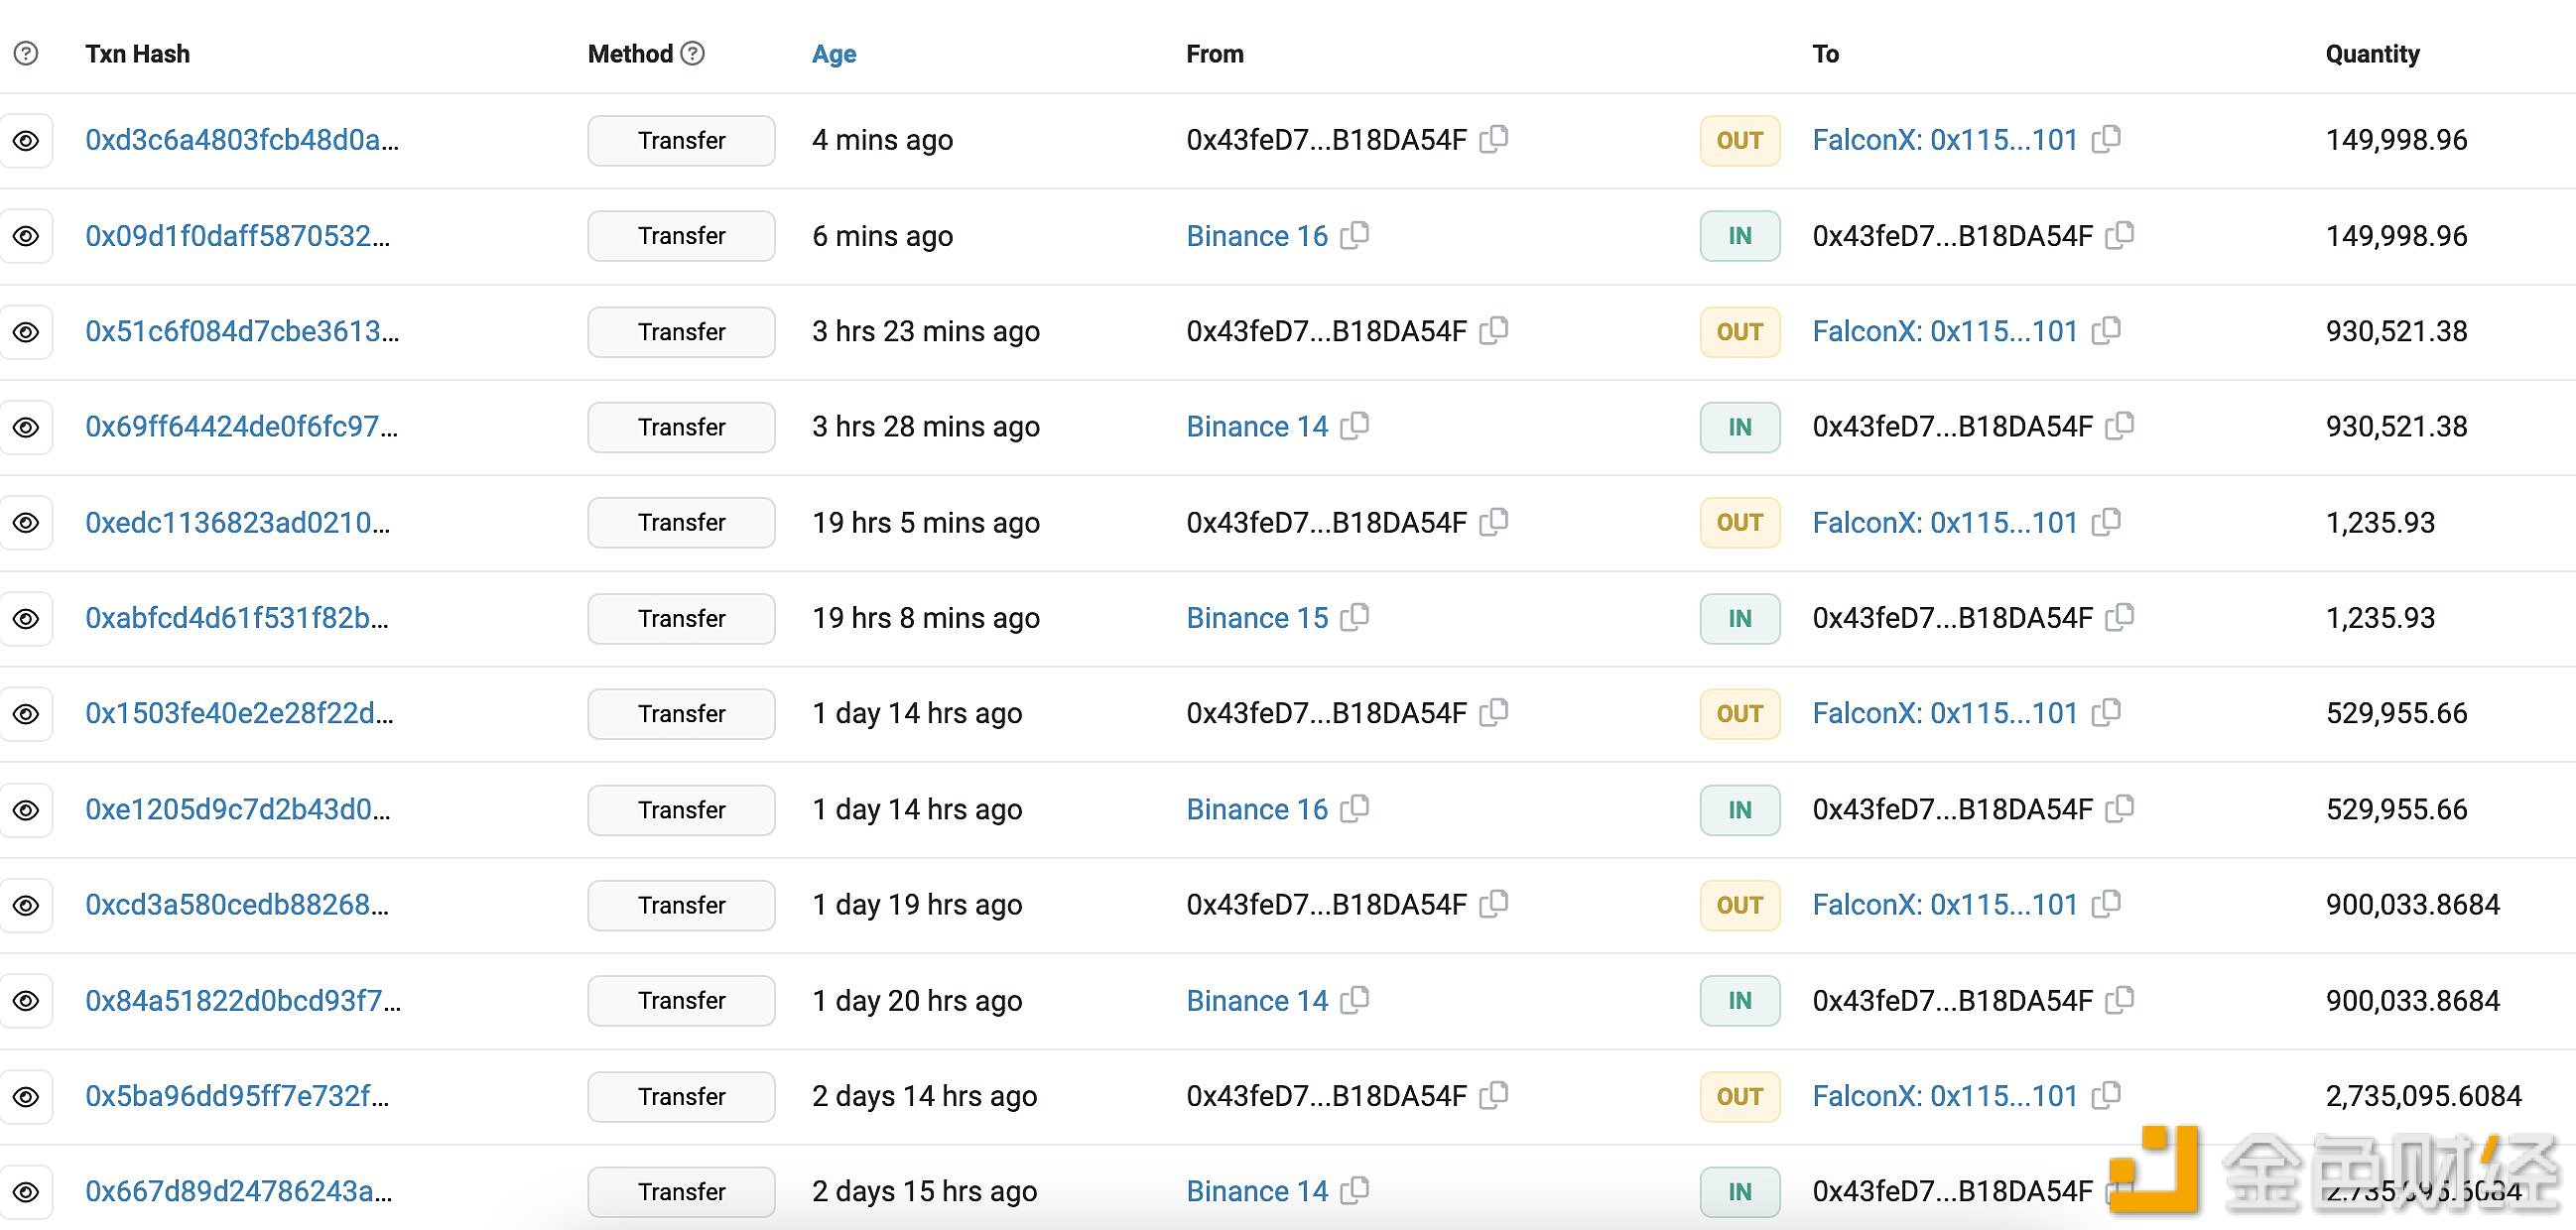2576x1230 pixels.
Task: Copy From address in 19 hrs 5 mins row
Action: (x=1494, y=521)
